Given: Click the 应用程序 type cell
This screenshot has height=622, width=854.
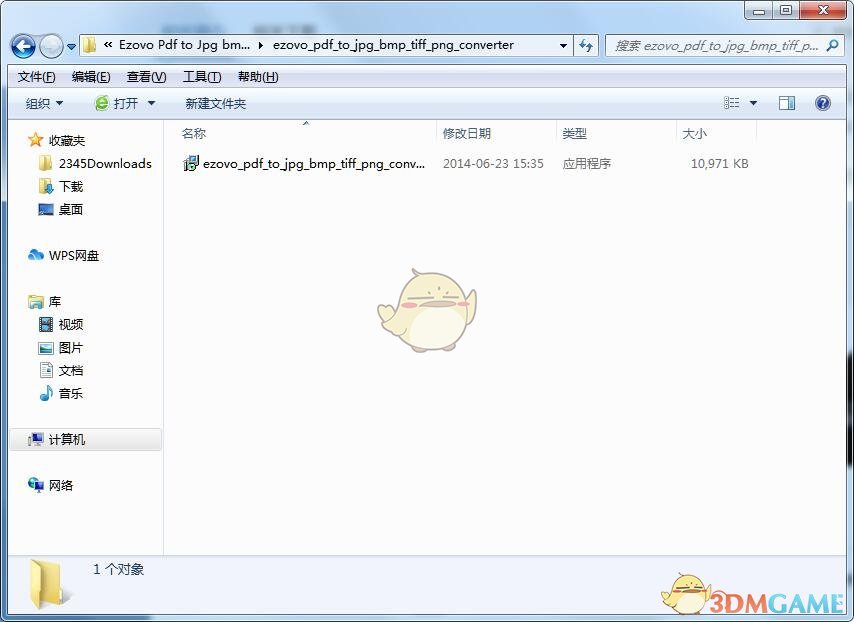Looking at the screenshot, I should point(587,163).
